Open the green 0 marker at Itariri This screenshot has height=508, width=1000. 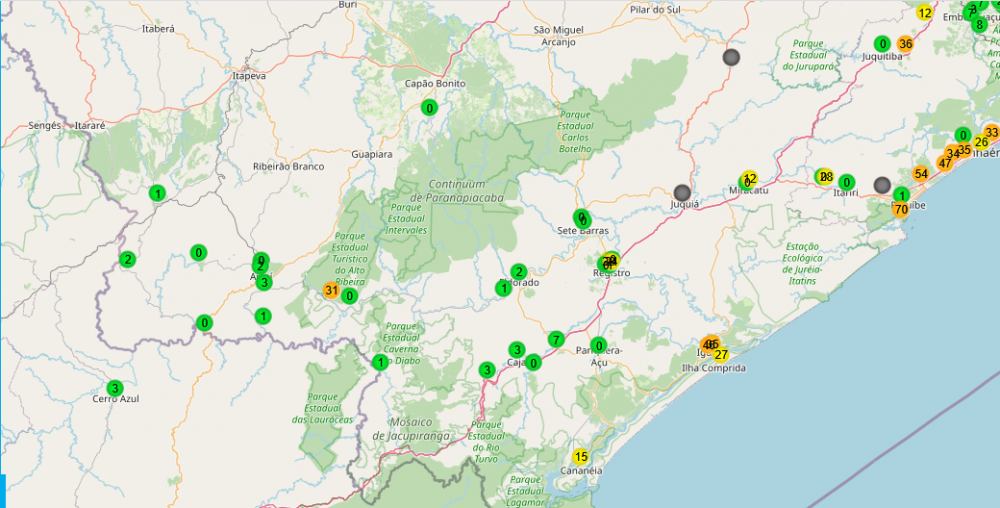[x=846, y=182]
